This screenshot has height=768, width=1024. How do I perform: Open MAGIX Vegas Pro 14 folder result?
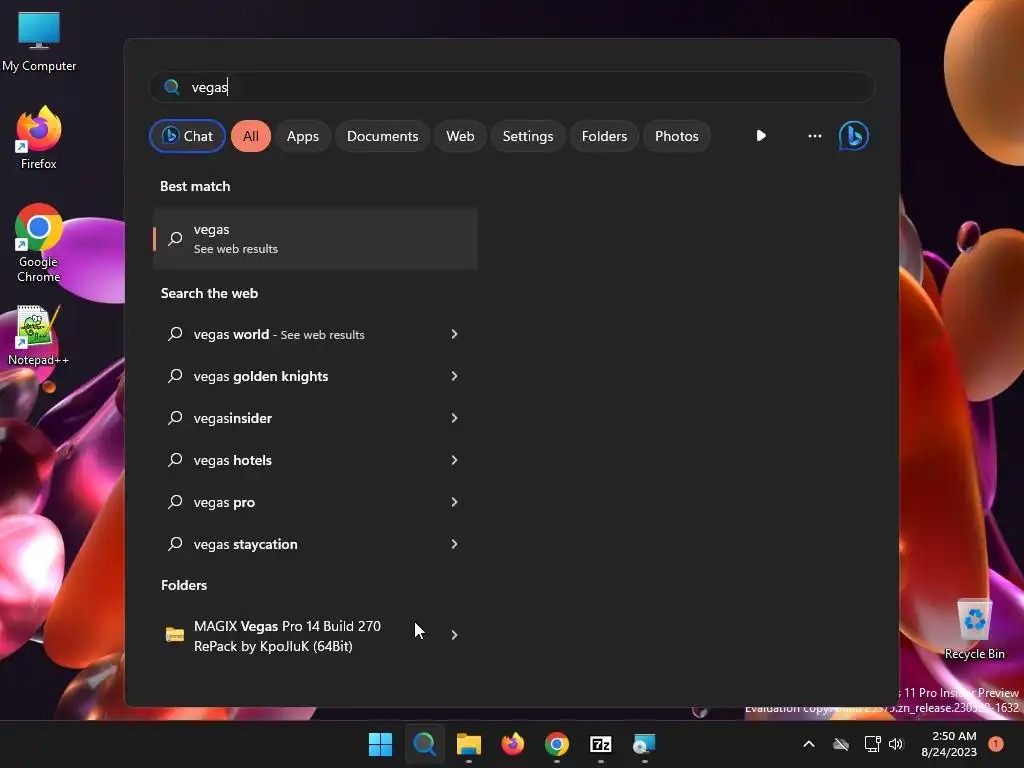(315, 635)
